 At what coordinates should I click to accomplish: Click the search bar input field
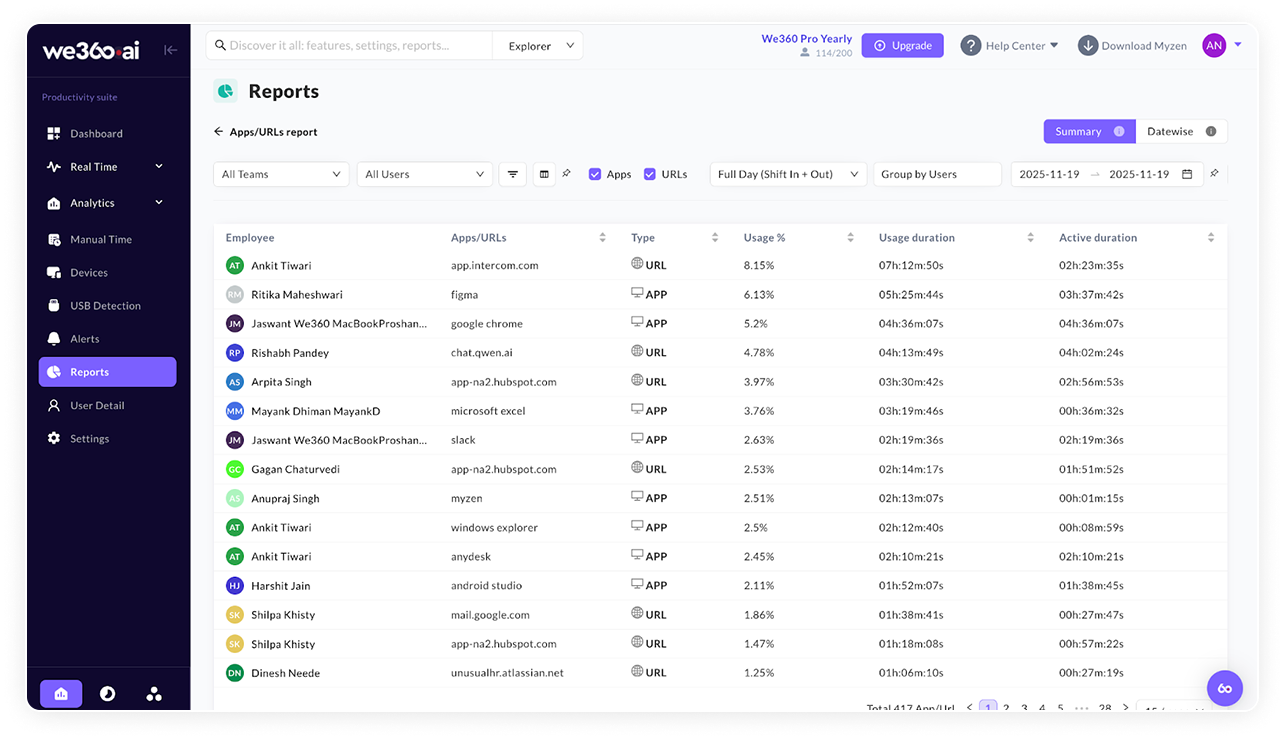[x=350, y=46]
